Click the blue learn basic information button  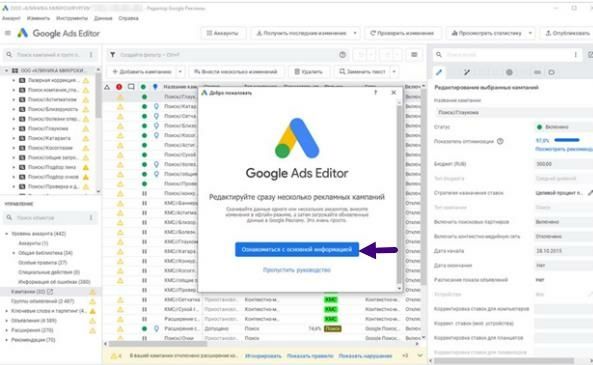coord(297,250)
